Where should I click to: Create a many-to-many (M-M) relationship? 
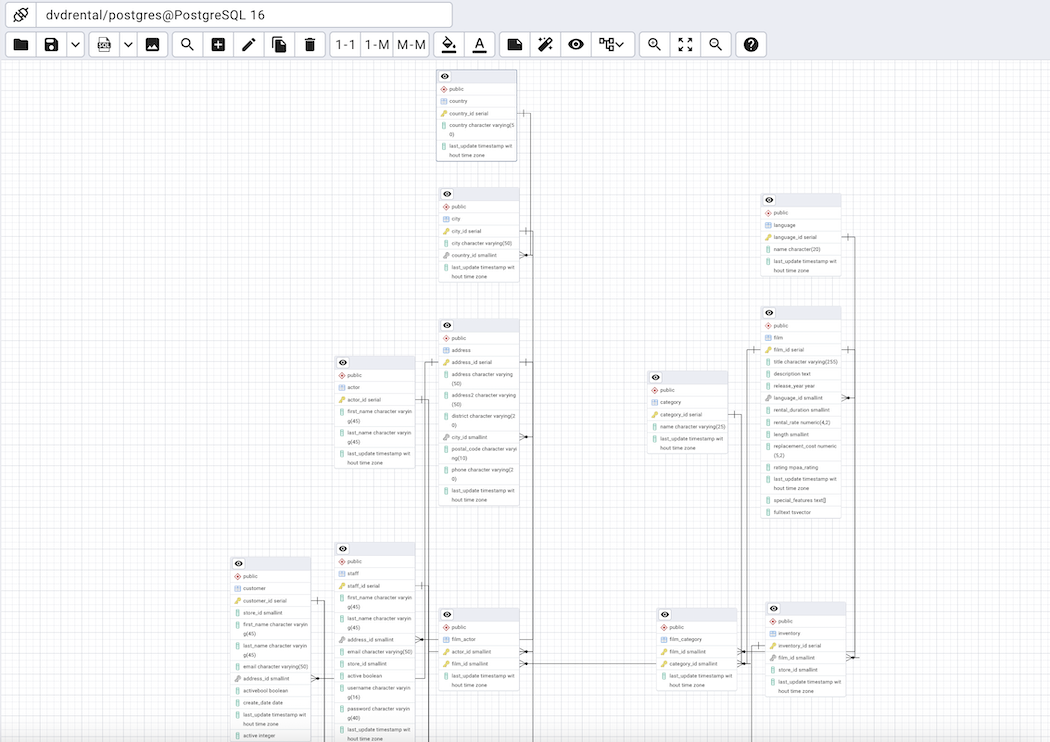(411, 44)
